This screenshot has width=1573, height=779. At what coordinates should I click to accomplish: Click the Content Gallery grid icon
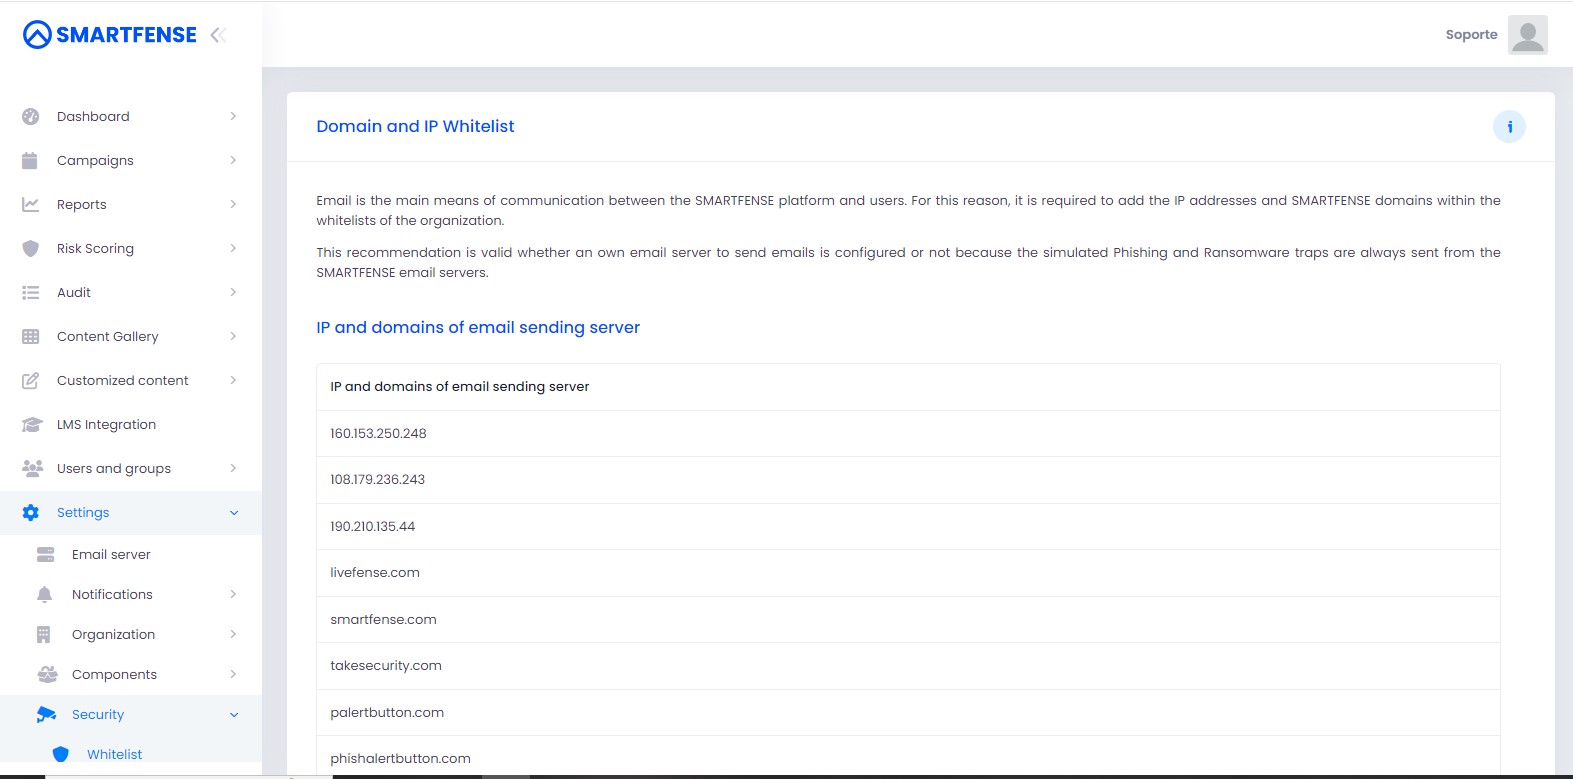click(x=31, y=336)
